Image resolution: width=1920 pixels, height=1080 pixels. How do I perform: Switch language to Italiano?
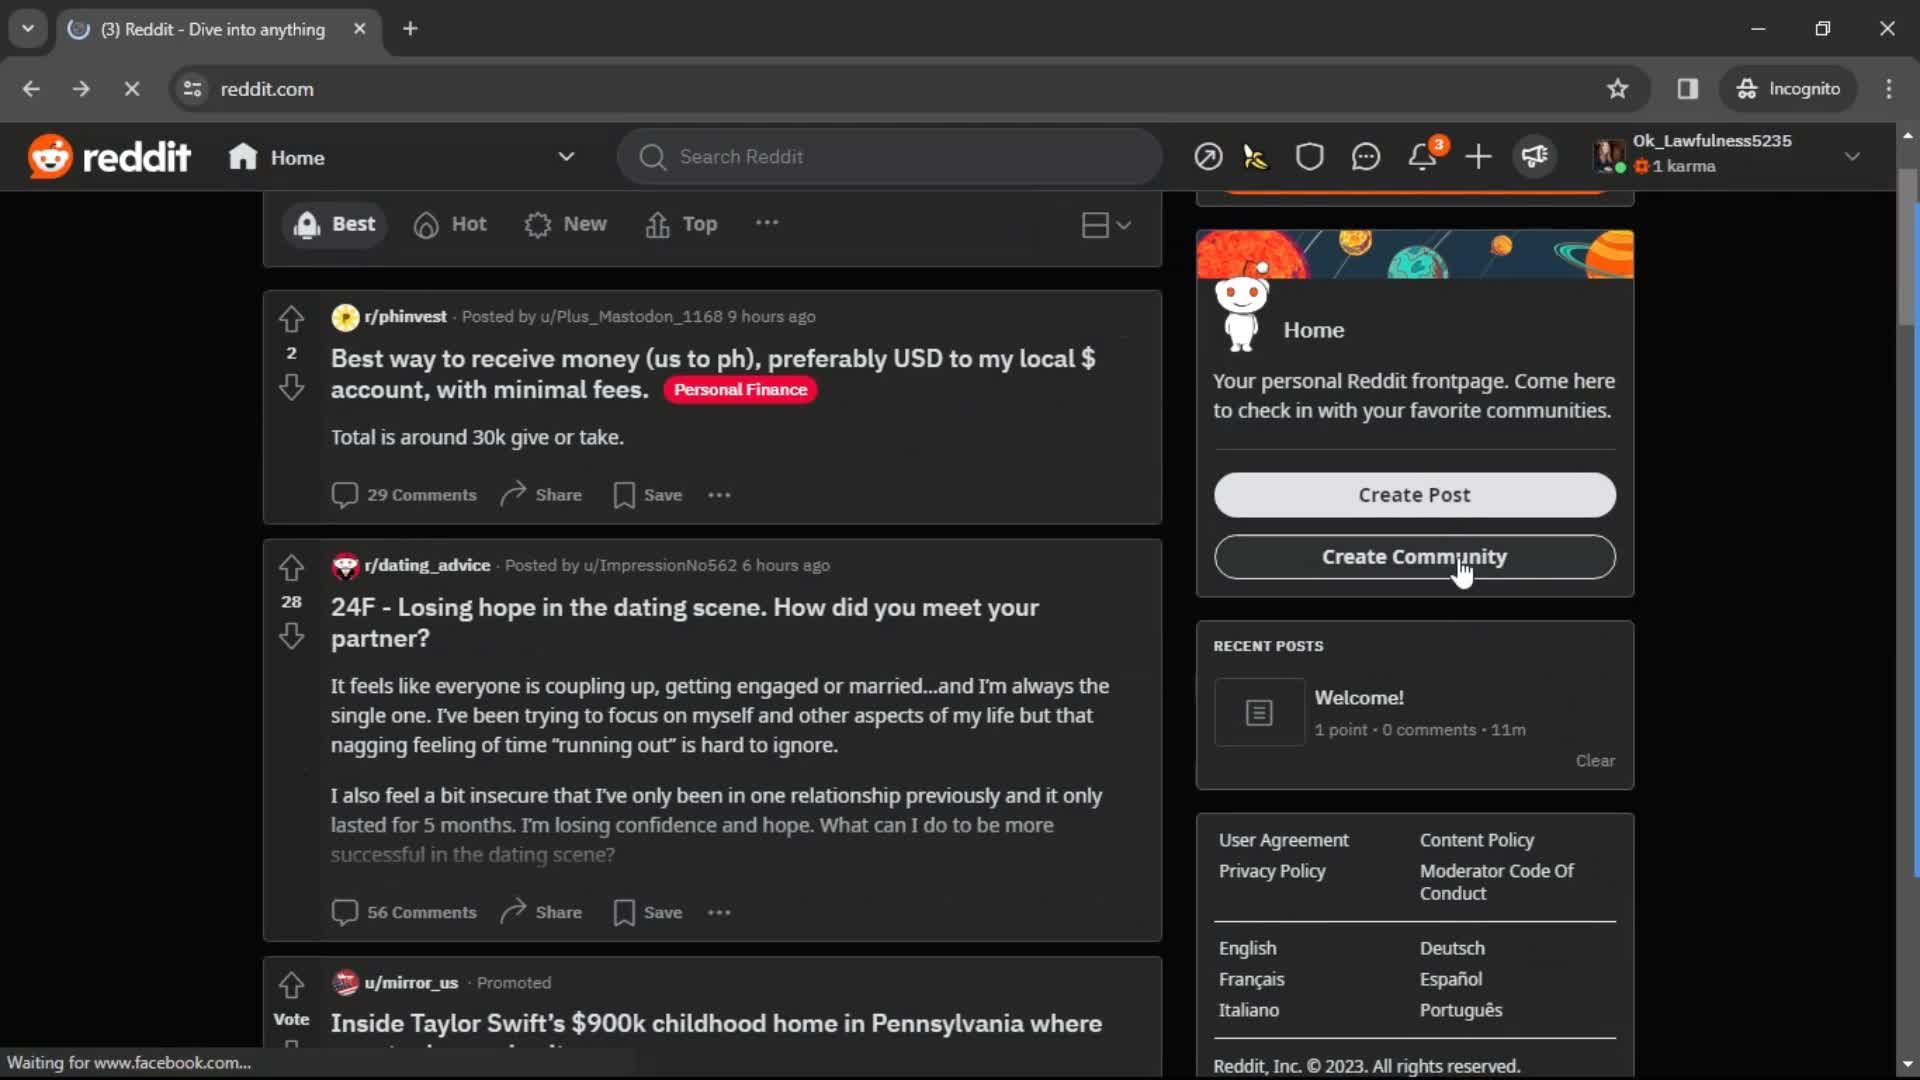[1248, 1010]
